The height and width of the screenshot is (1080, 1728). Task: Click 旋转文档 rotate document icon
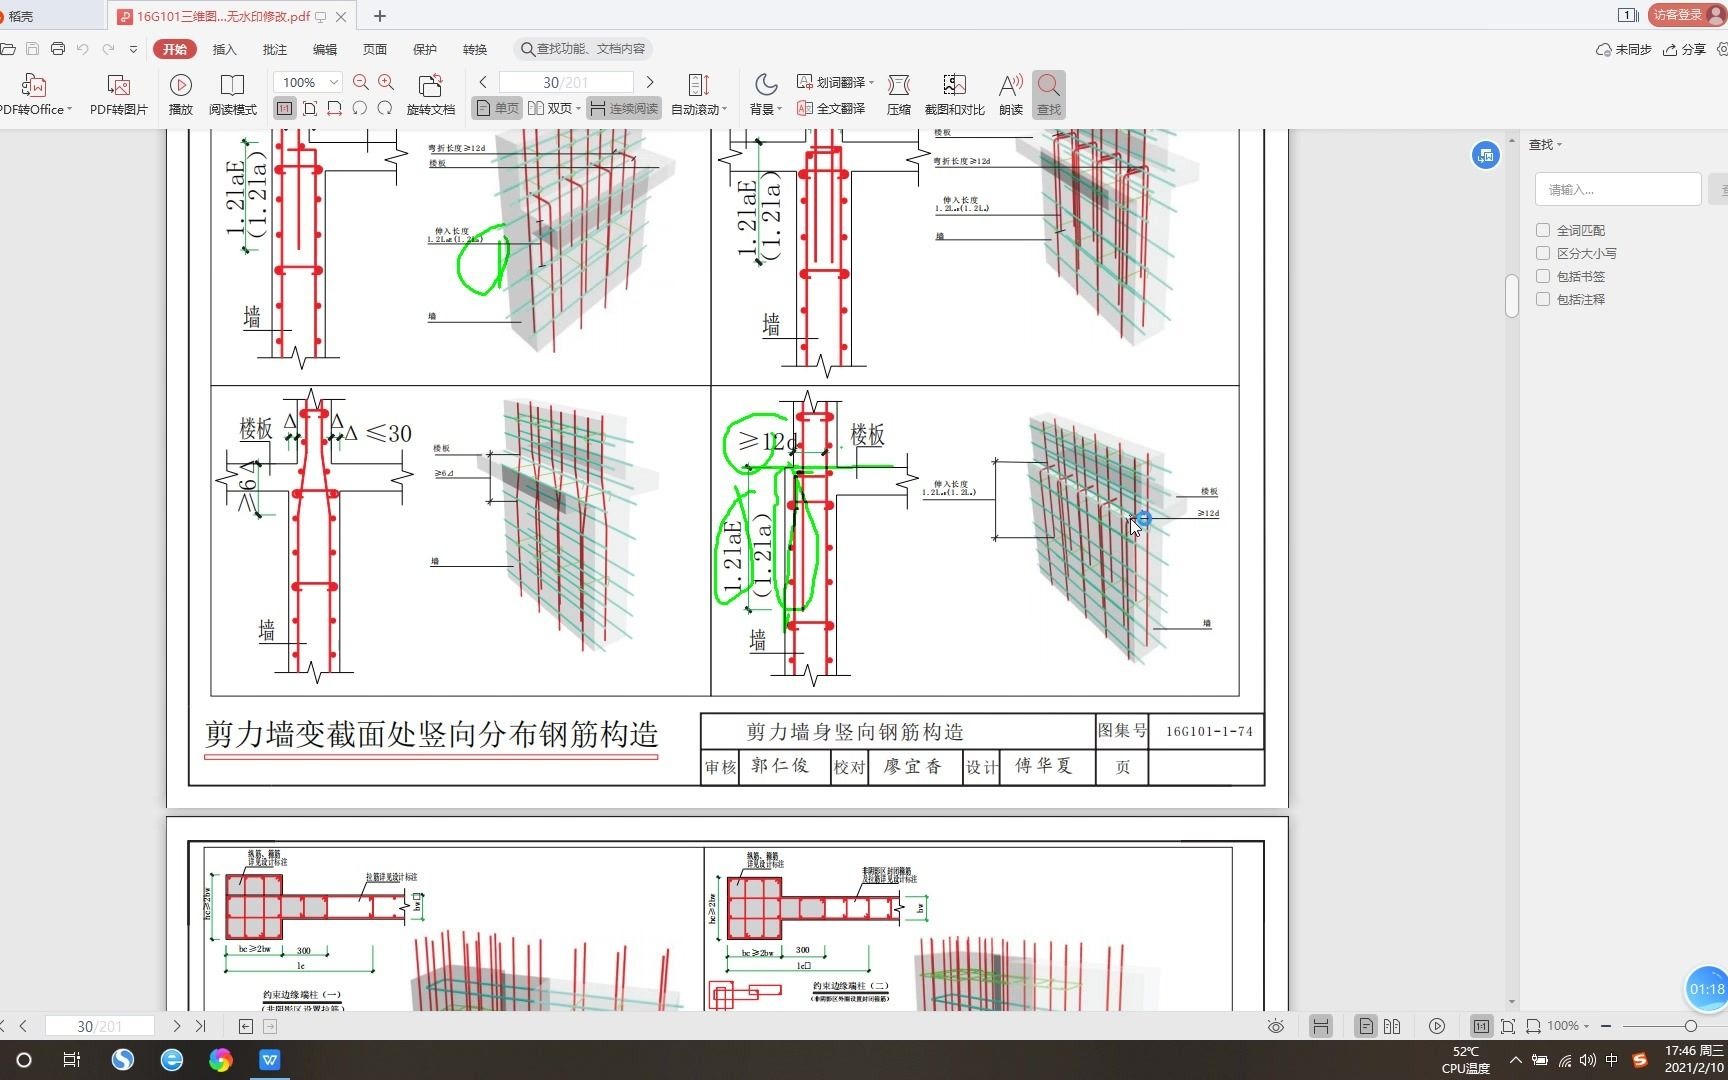[431, 94]
